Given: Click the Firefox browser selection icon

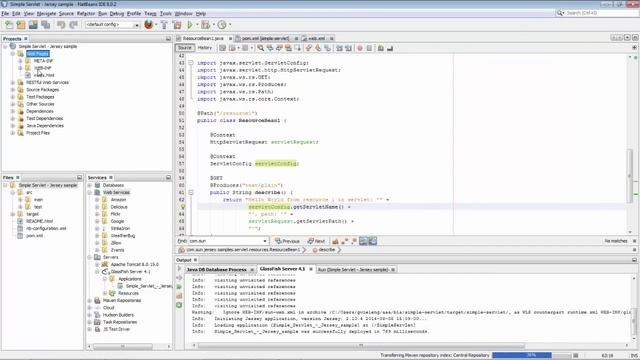Looking at the screenshot, I should [x=149, y=25].
